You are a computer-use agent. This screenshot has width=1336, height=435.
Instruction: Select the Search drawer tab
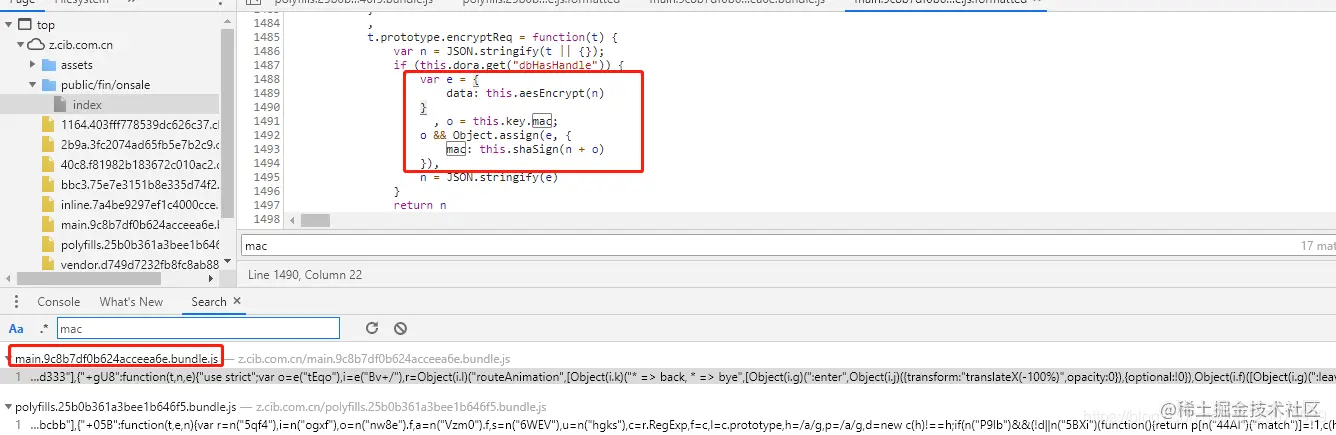[209, 302]
